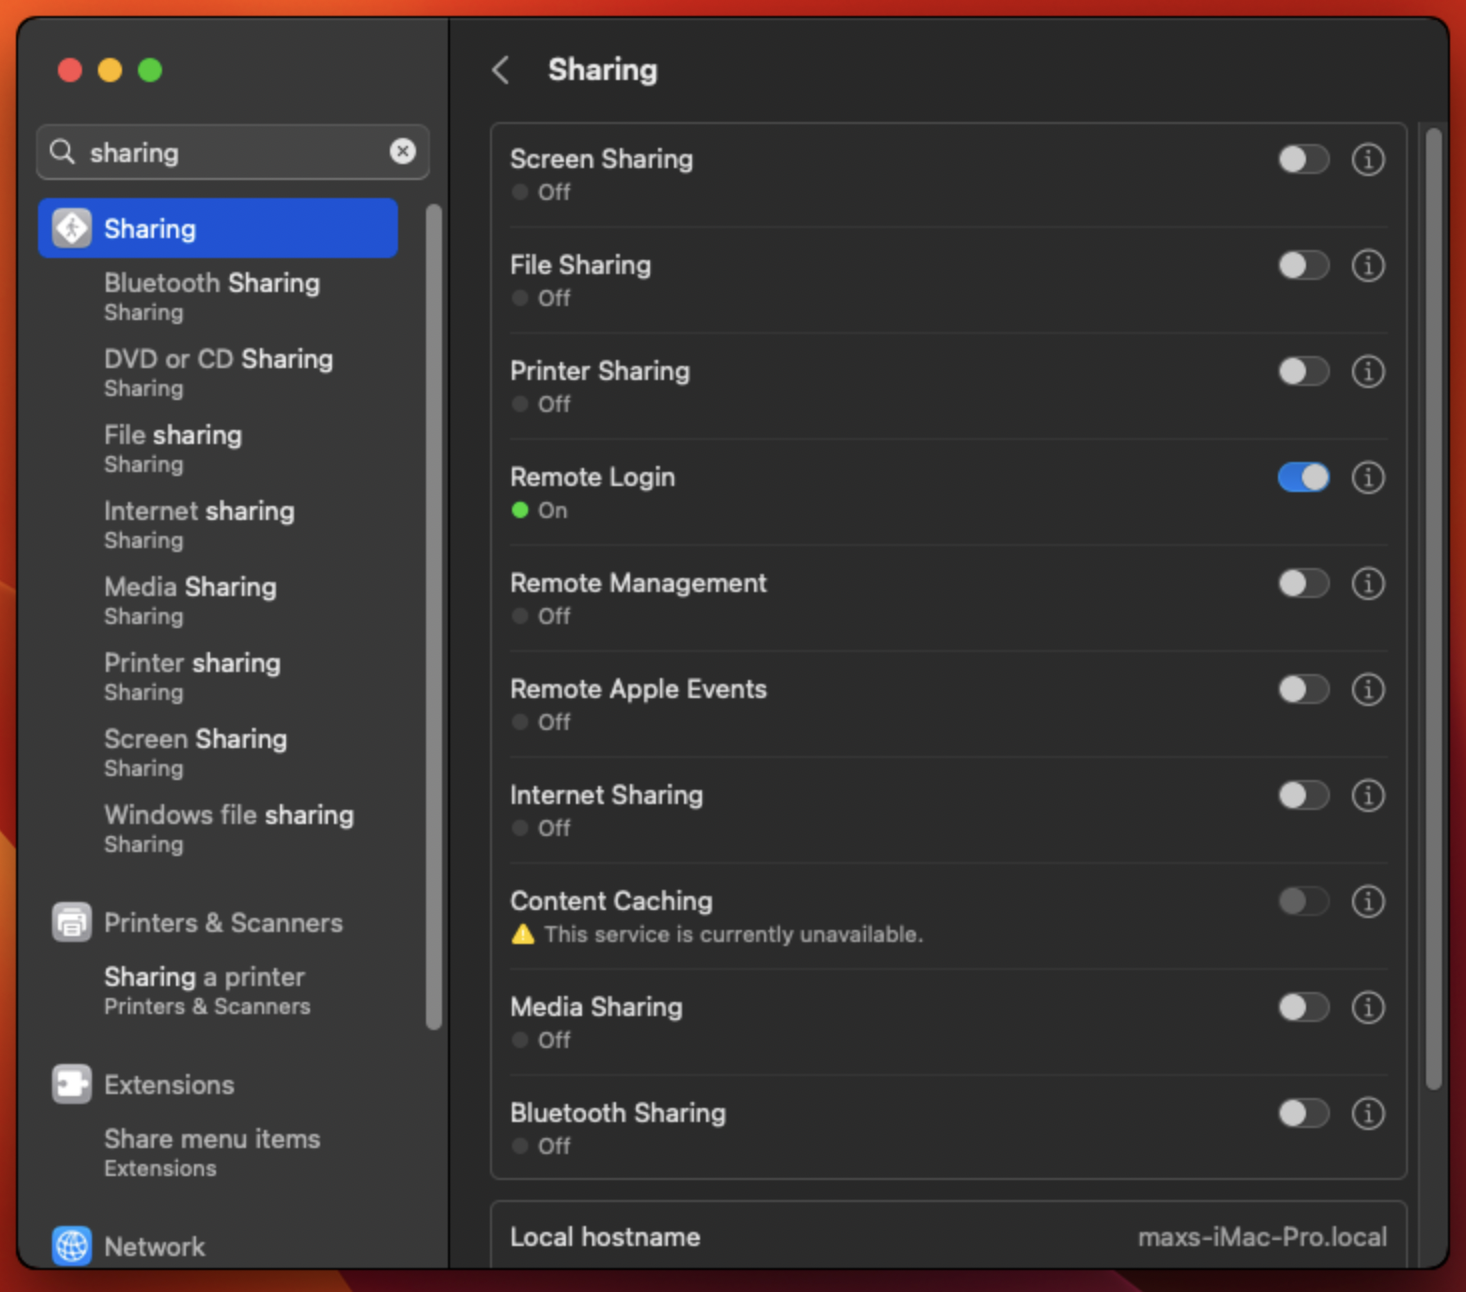Image resolution: width=1466 pixels, height=1292 pixels.
Task: Click the info icon for Screen Sharing
Action: coord(1367,160)
